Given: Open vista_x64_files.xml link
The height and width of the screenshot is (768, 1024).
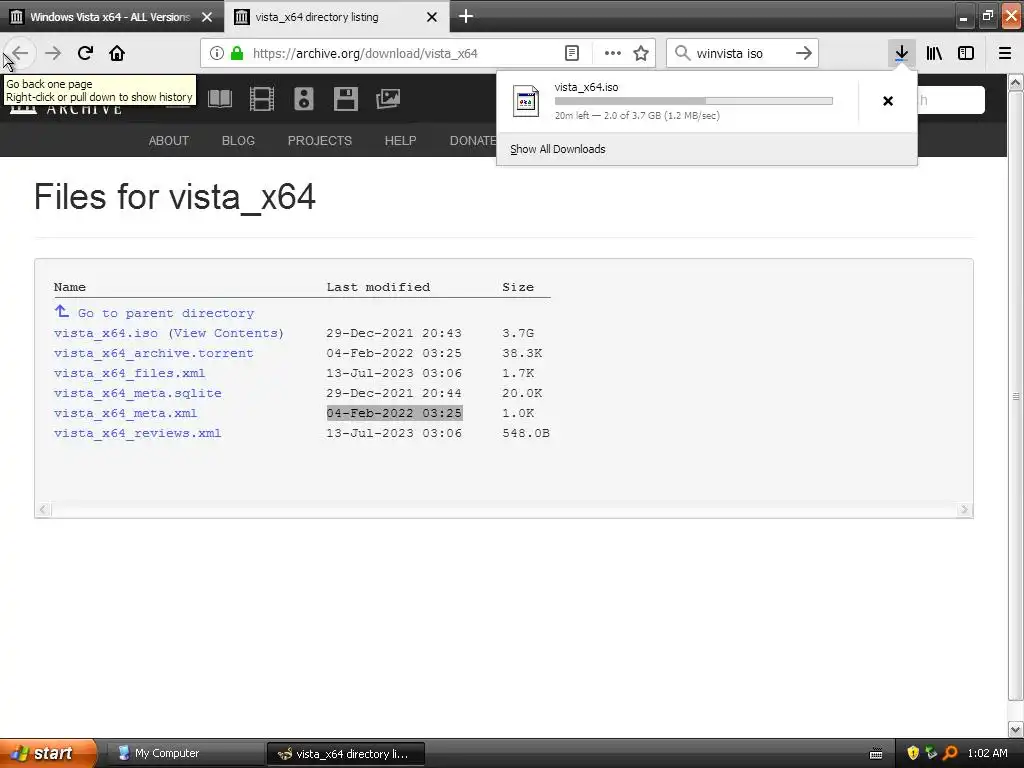Looking at the screenshot, I should coord(129,374).
